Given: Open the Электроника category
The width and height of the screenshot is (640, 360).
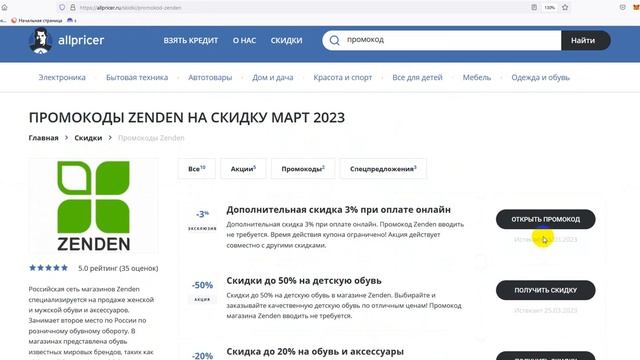Looking at the screenshot, I should coord(62,77).
